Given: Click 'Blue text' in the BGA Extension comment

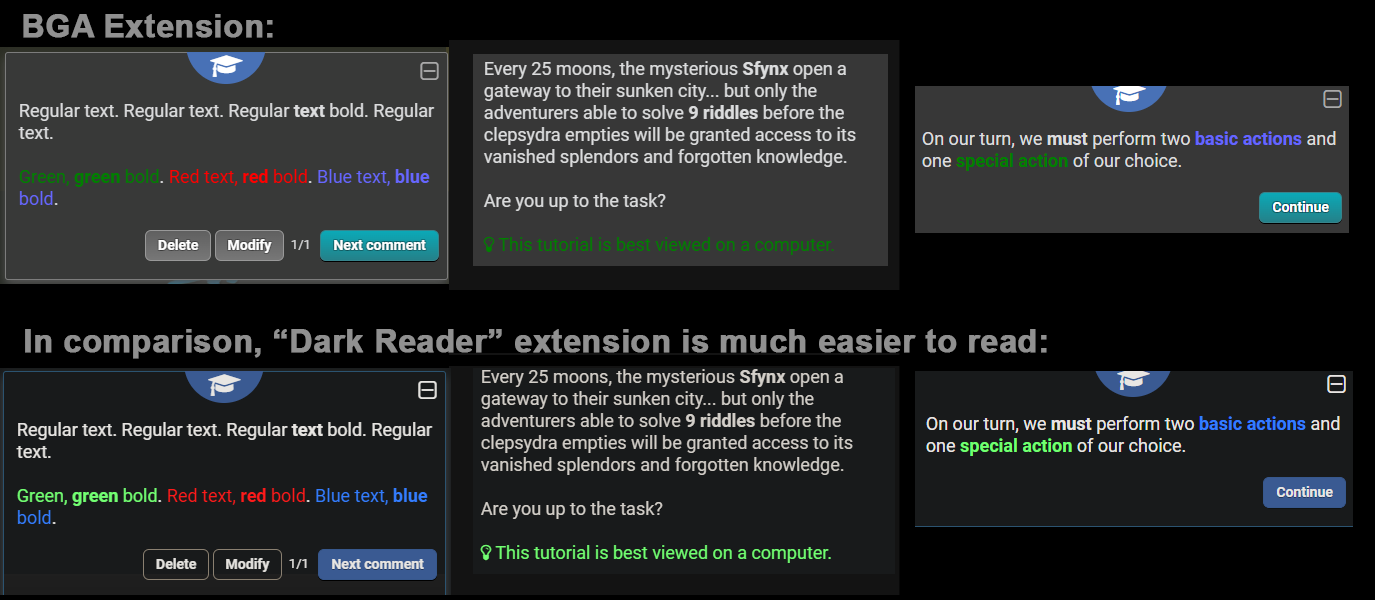Looking at the screenshot, I should point(353,177).
